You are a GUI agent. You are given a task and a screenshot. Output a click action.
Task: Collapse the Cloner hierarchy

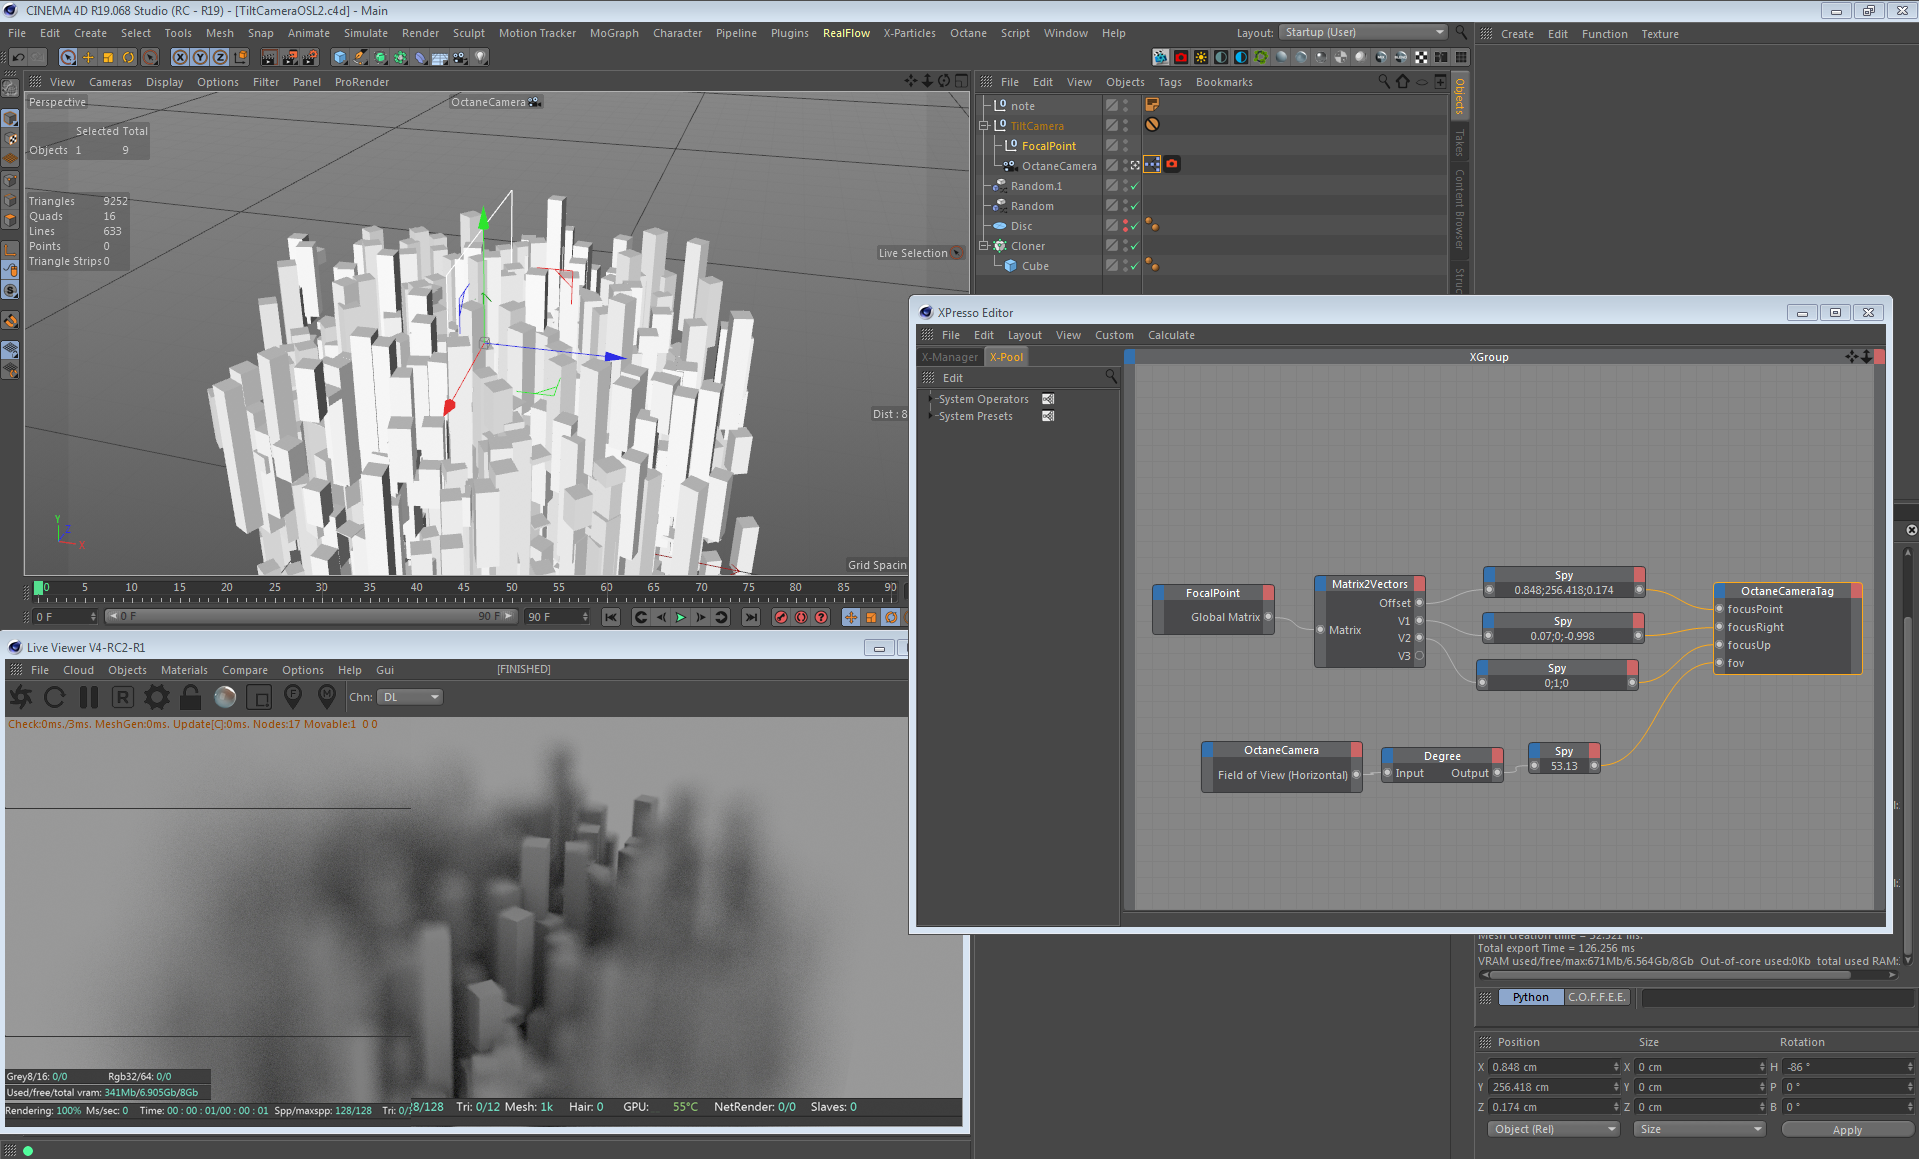pos(984,246)
